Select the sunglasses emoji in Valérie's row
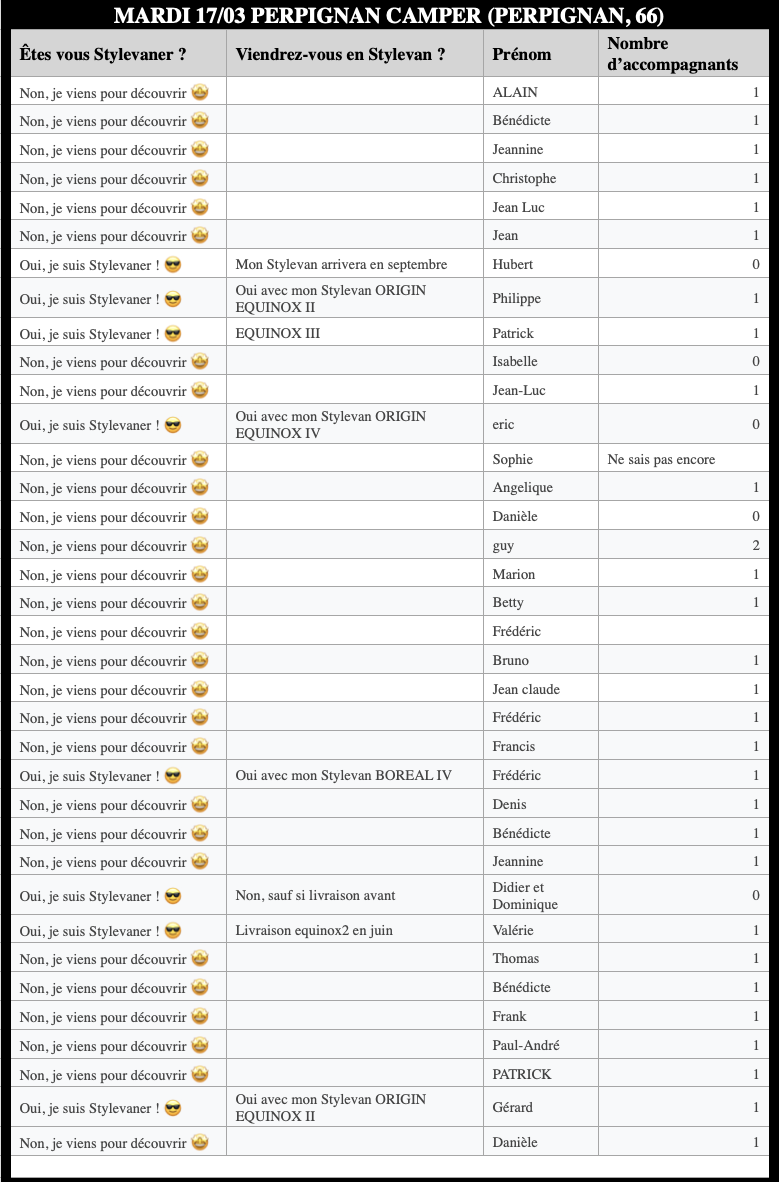The width and height of the screenshot is (780, 1182). pos(173,932)
